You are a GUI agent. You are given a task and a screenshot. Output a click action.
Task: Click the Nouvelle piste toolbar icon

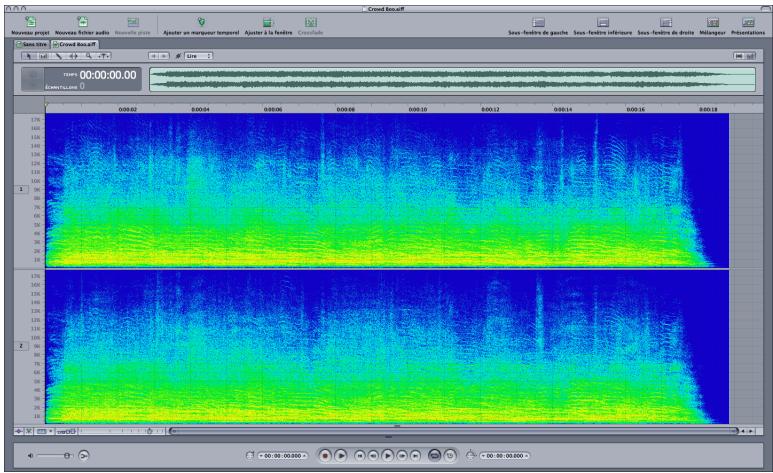(133, 22)
